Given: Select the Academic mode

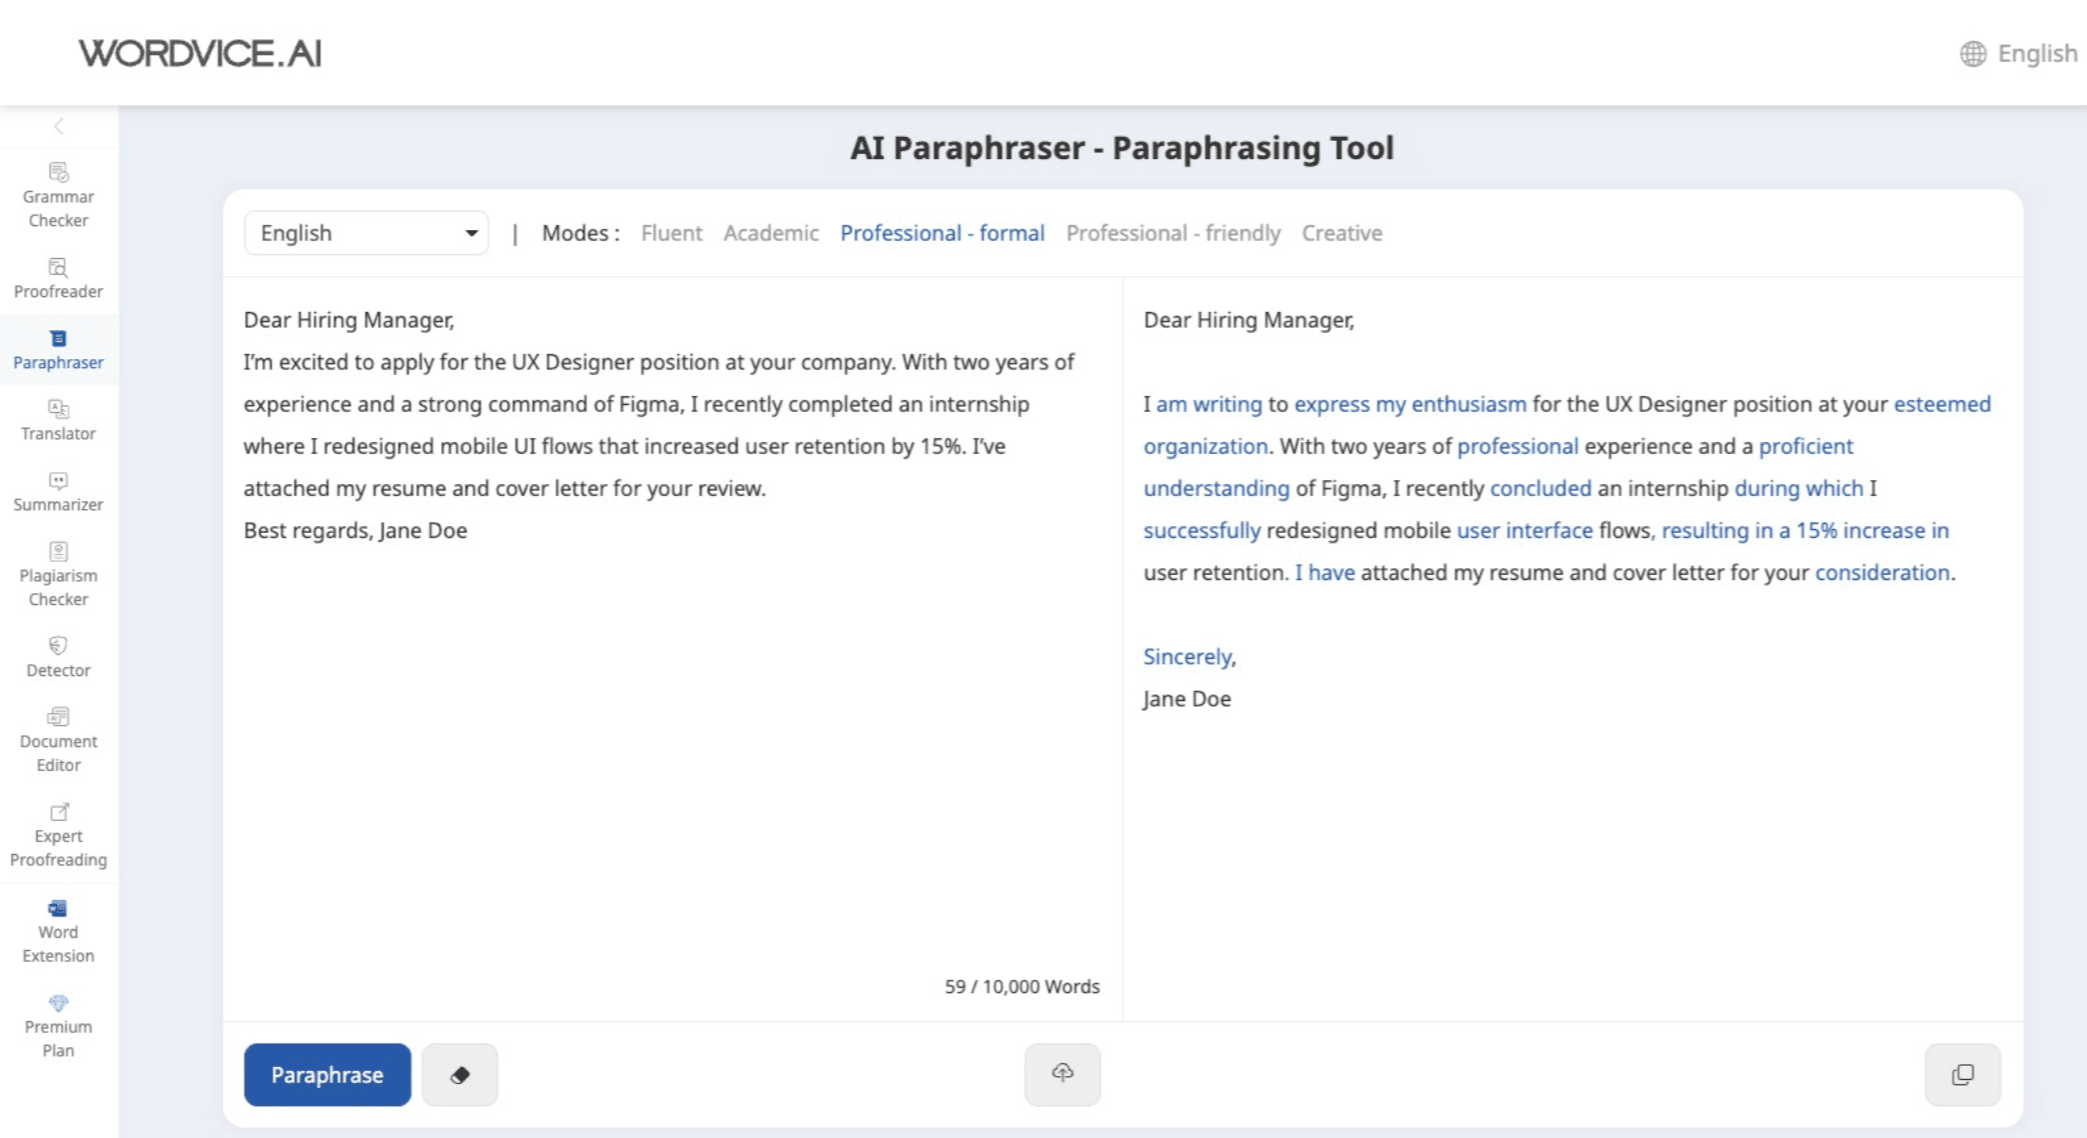Looking at the screenshot, I should click(x=770, y=233).
